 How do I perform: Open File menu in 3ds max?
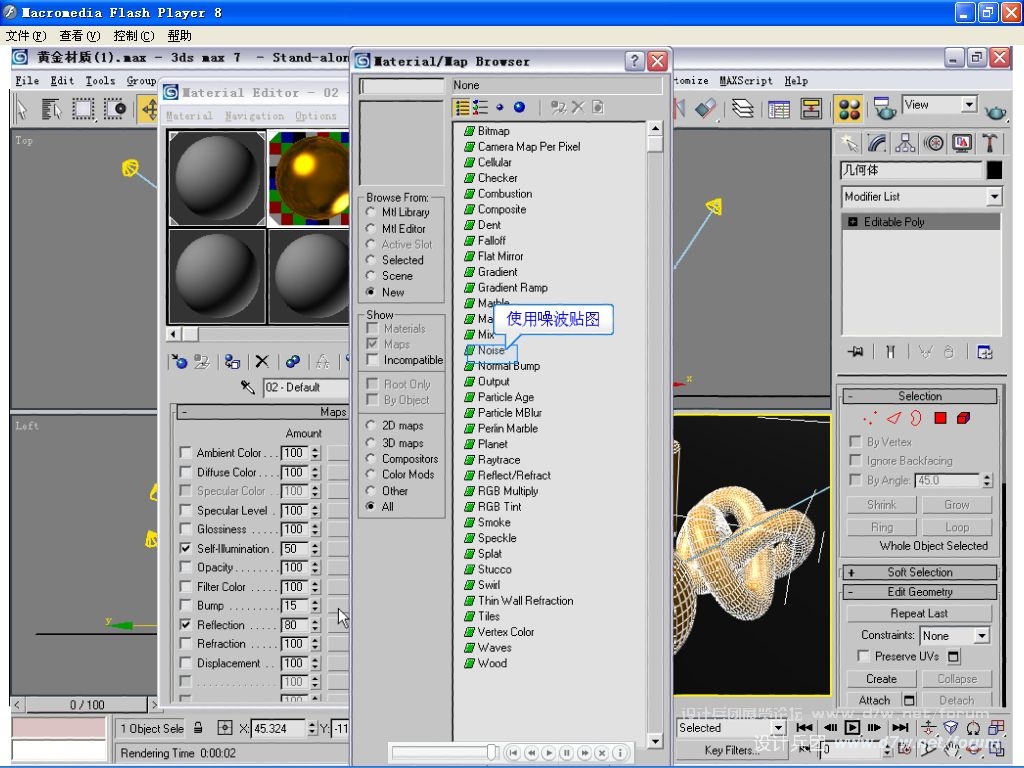click(x=27, y=80)
